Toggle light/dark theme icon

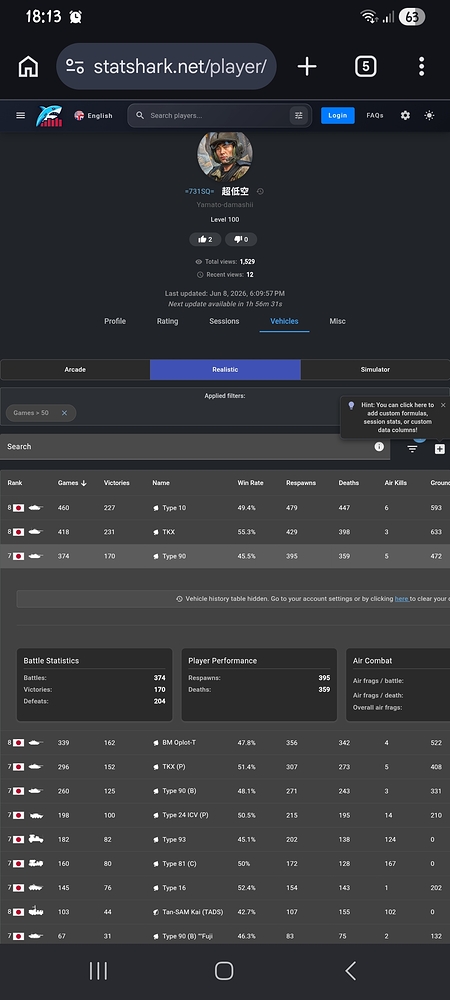click(x=430, y=115)
